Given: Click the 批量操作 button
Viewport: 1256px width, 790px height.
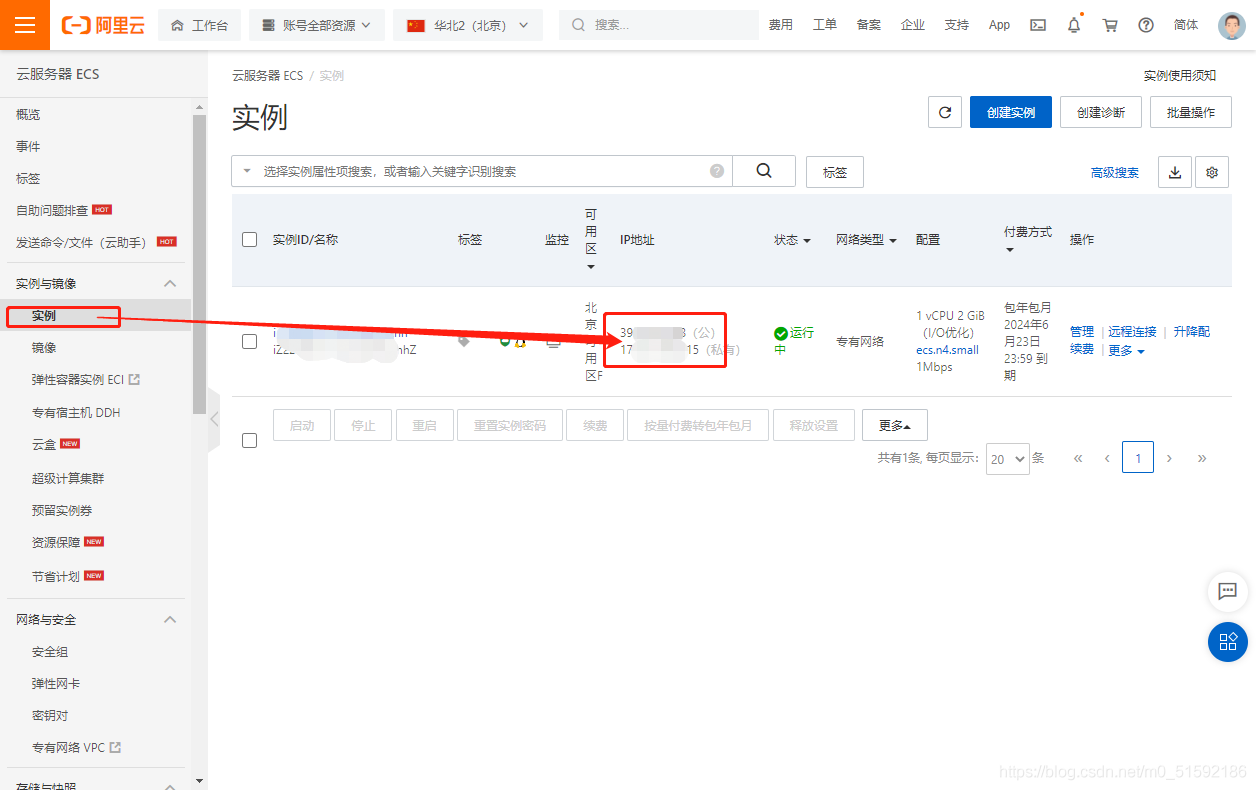Looking at the screenshot, I should click(1190, 113).
